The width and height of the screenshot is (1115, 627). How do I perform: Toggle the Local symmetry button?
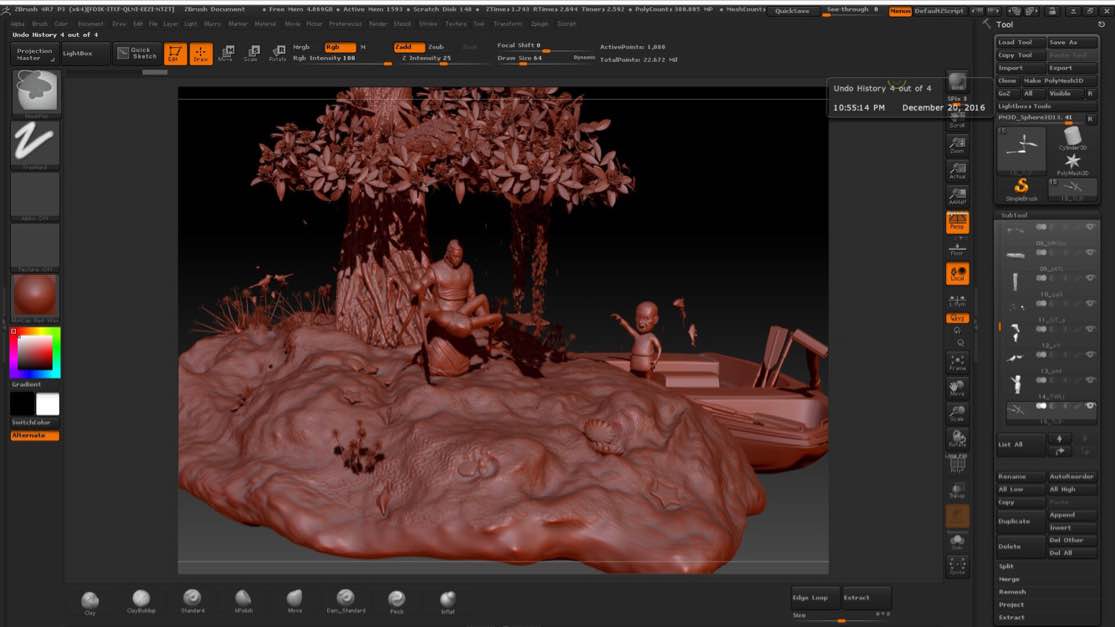tap(957, 274)
